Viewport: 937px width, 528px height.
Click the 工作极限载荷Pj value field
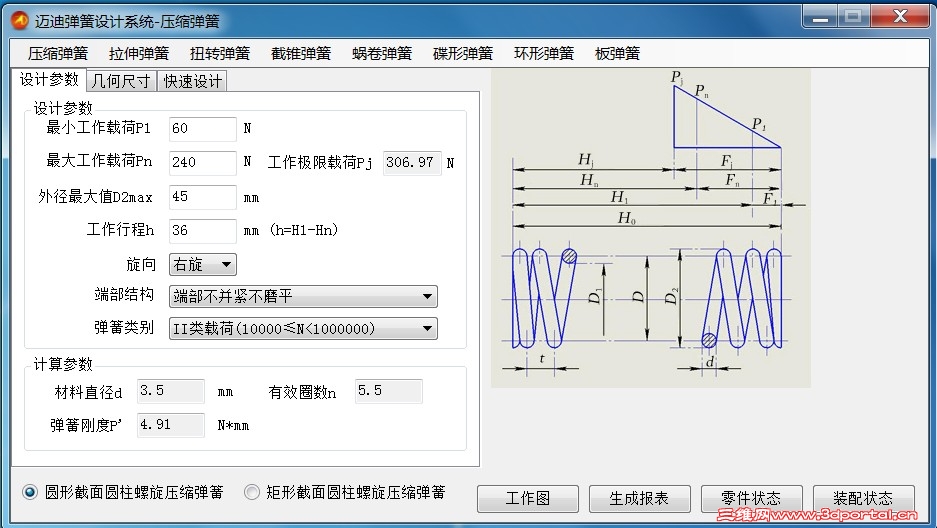412,162
